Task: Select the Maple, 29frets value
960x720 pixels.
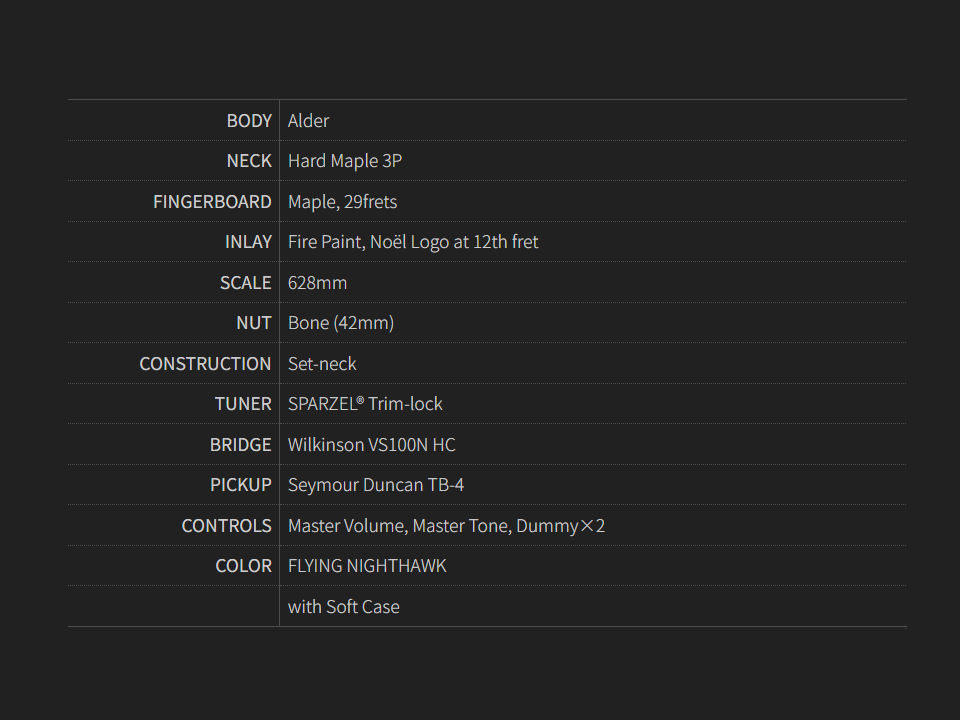Action: 342,202
